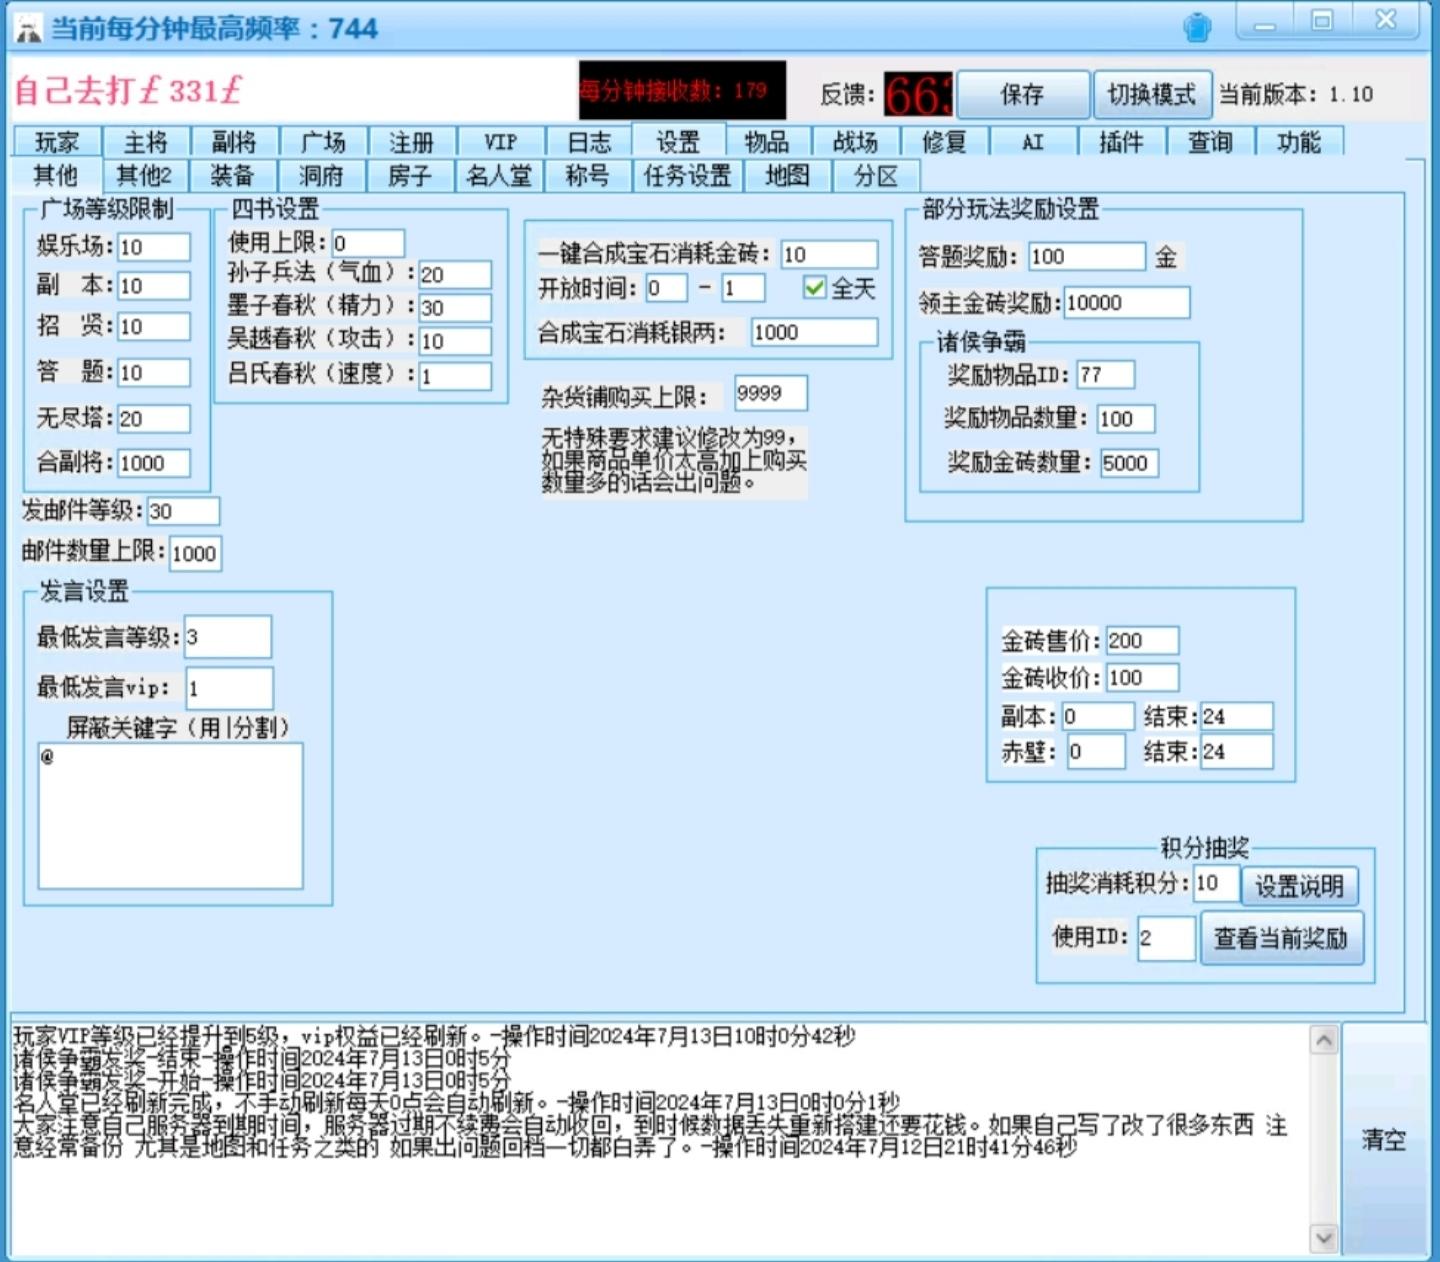Open the 称号 sub-tab

[x=587, y=176]
